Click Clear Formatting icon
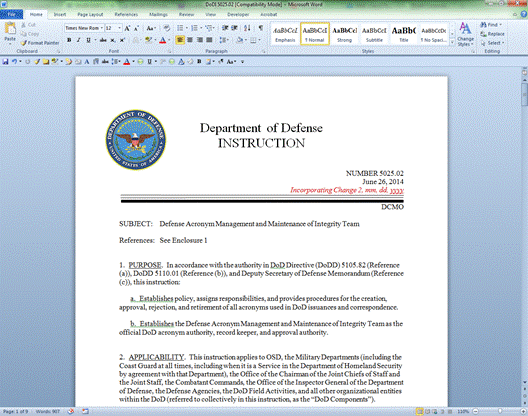528x416 pixels. (166, 28)
